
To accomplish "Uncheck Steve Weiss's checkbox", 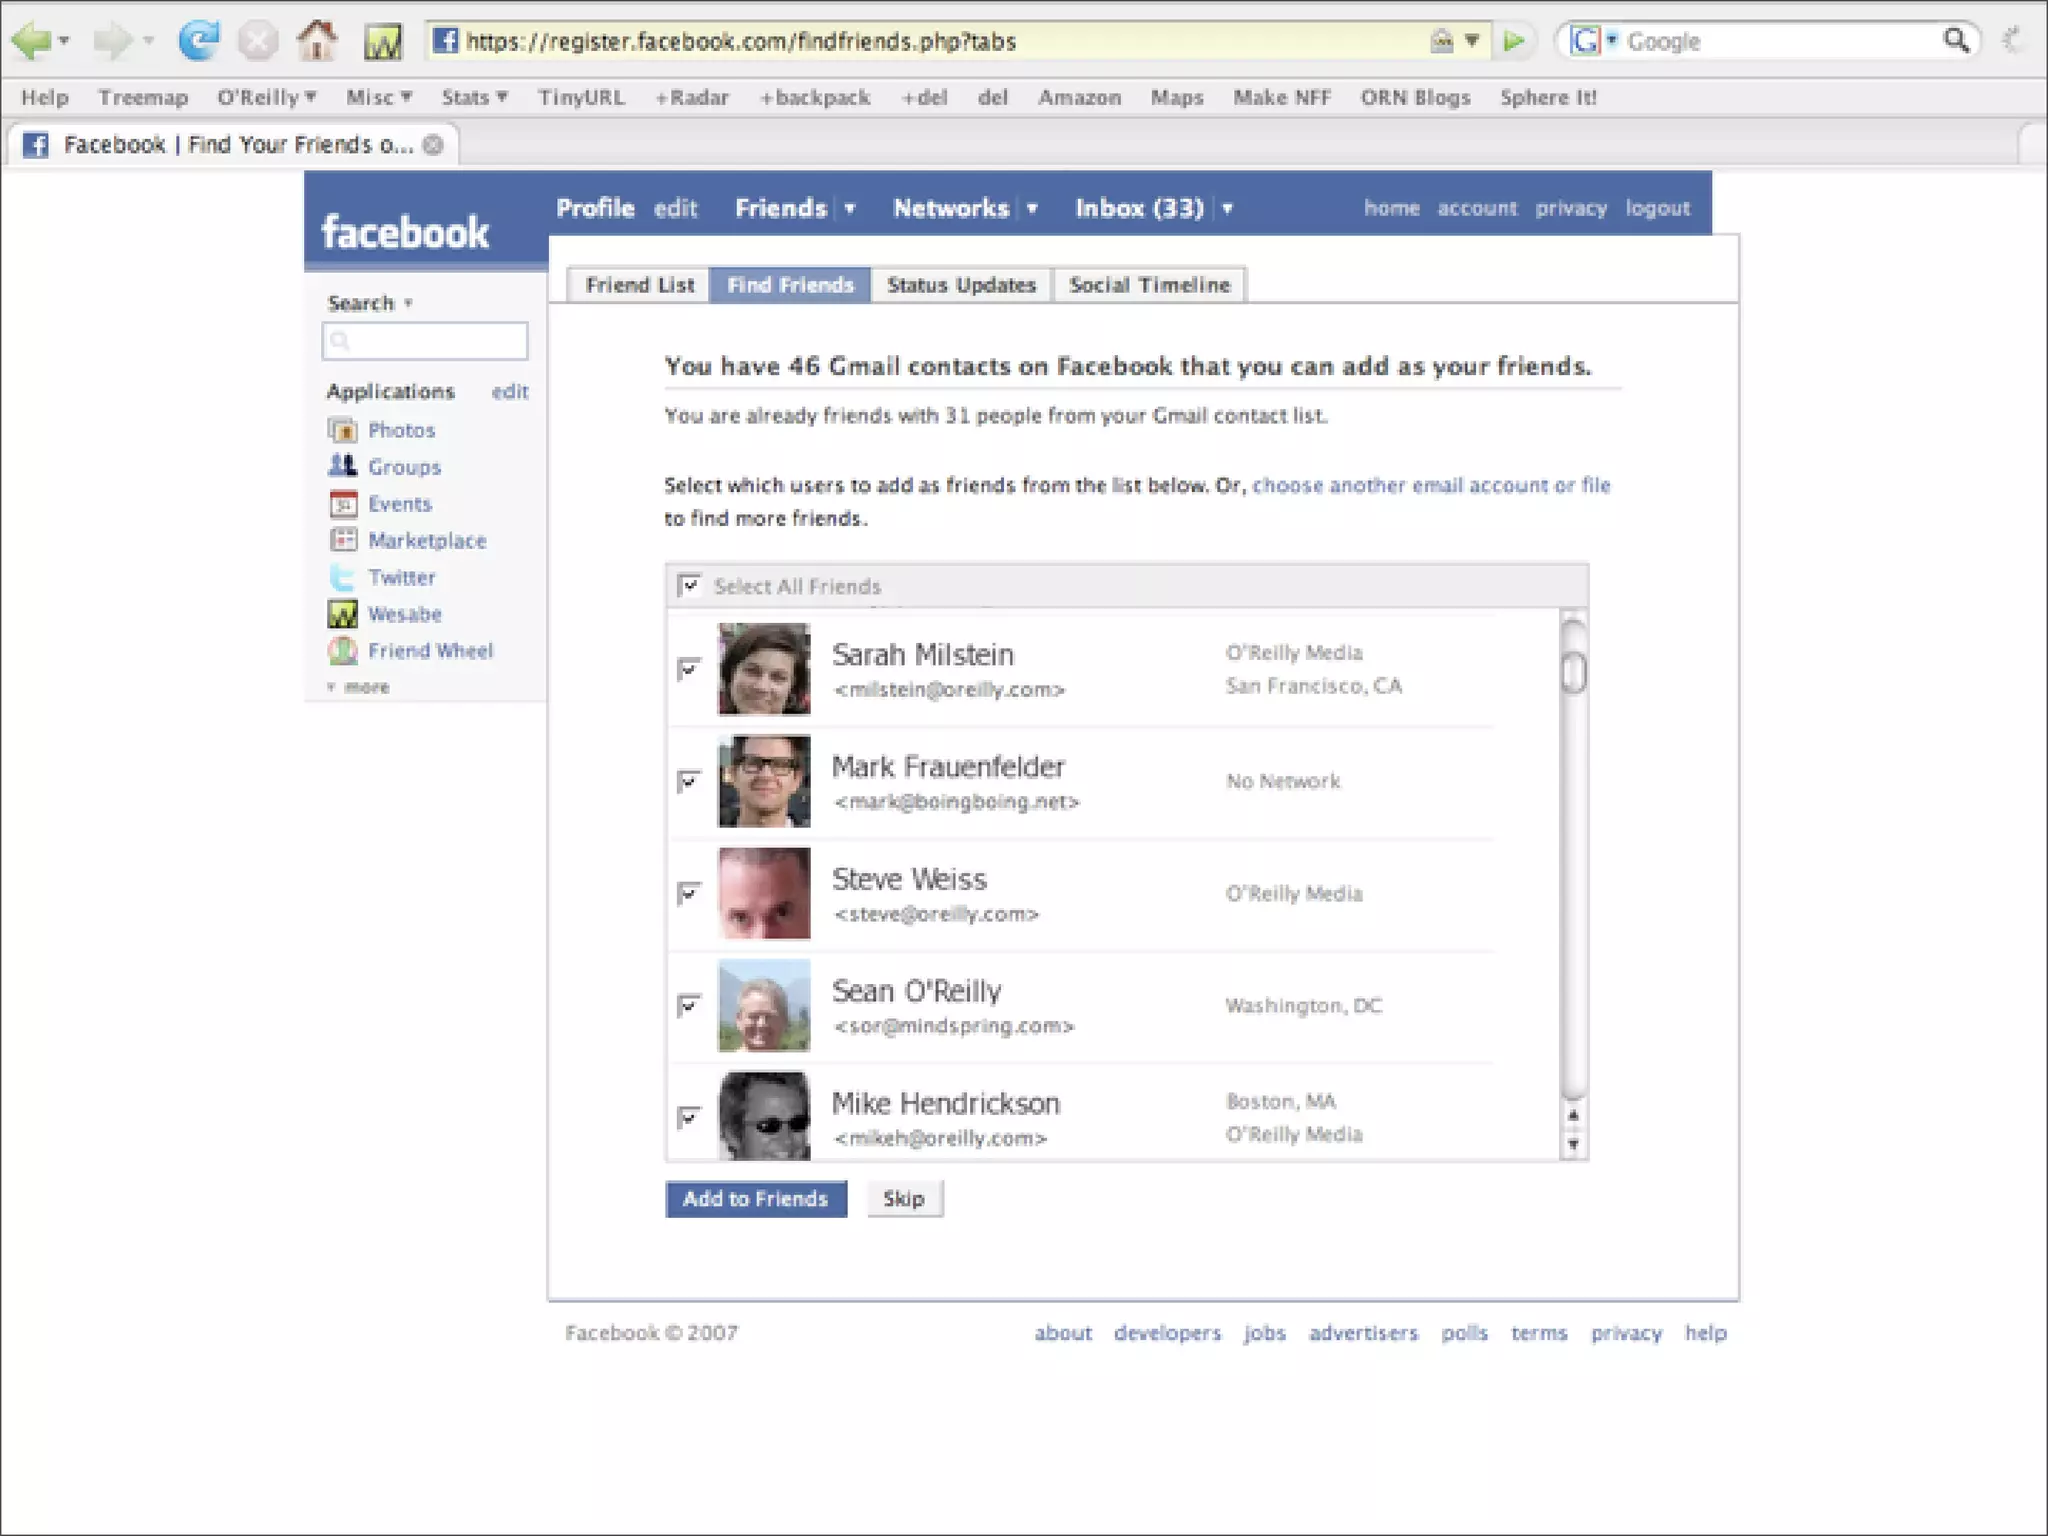I will click(689, 893).
